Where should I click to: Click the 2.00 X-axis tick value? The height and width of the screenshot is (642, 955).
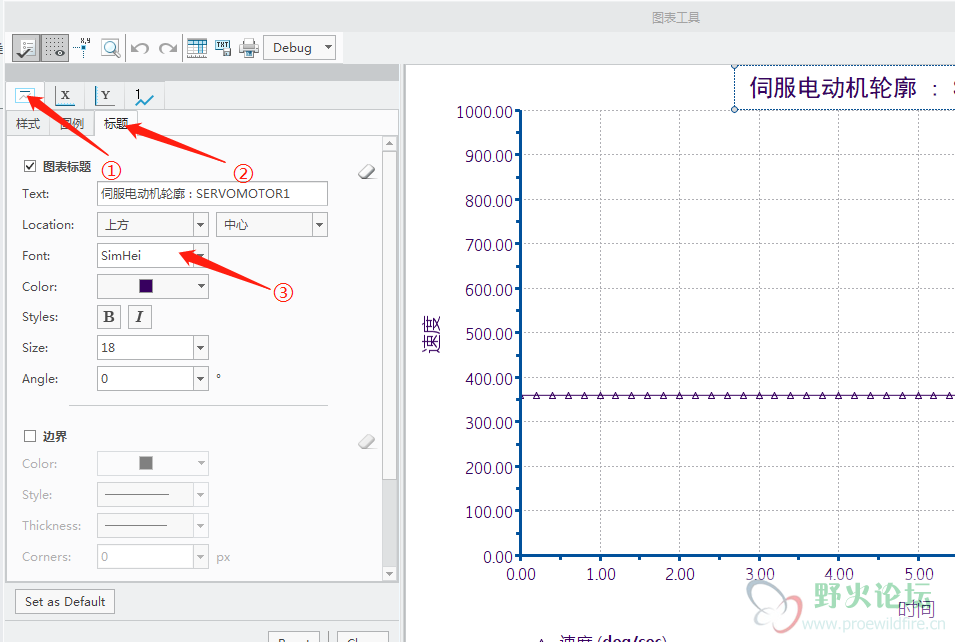click(x=680, y=574)
